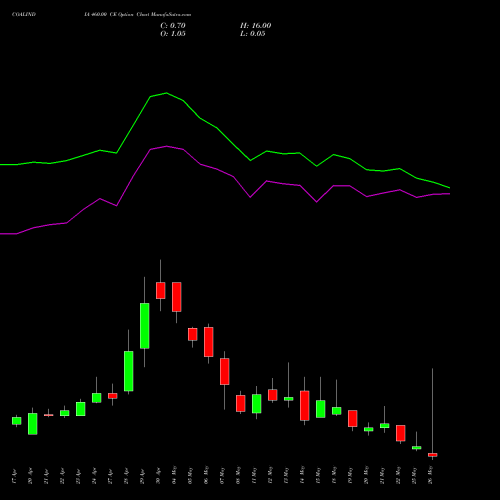Click the red candle for 07 May
This screenshot has height=500, width=500.
tap(225, 372)
